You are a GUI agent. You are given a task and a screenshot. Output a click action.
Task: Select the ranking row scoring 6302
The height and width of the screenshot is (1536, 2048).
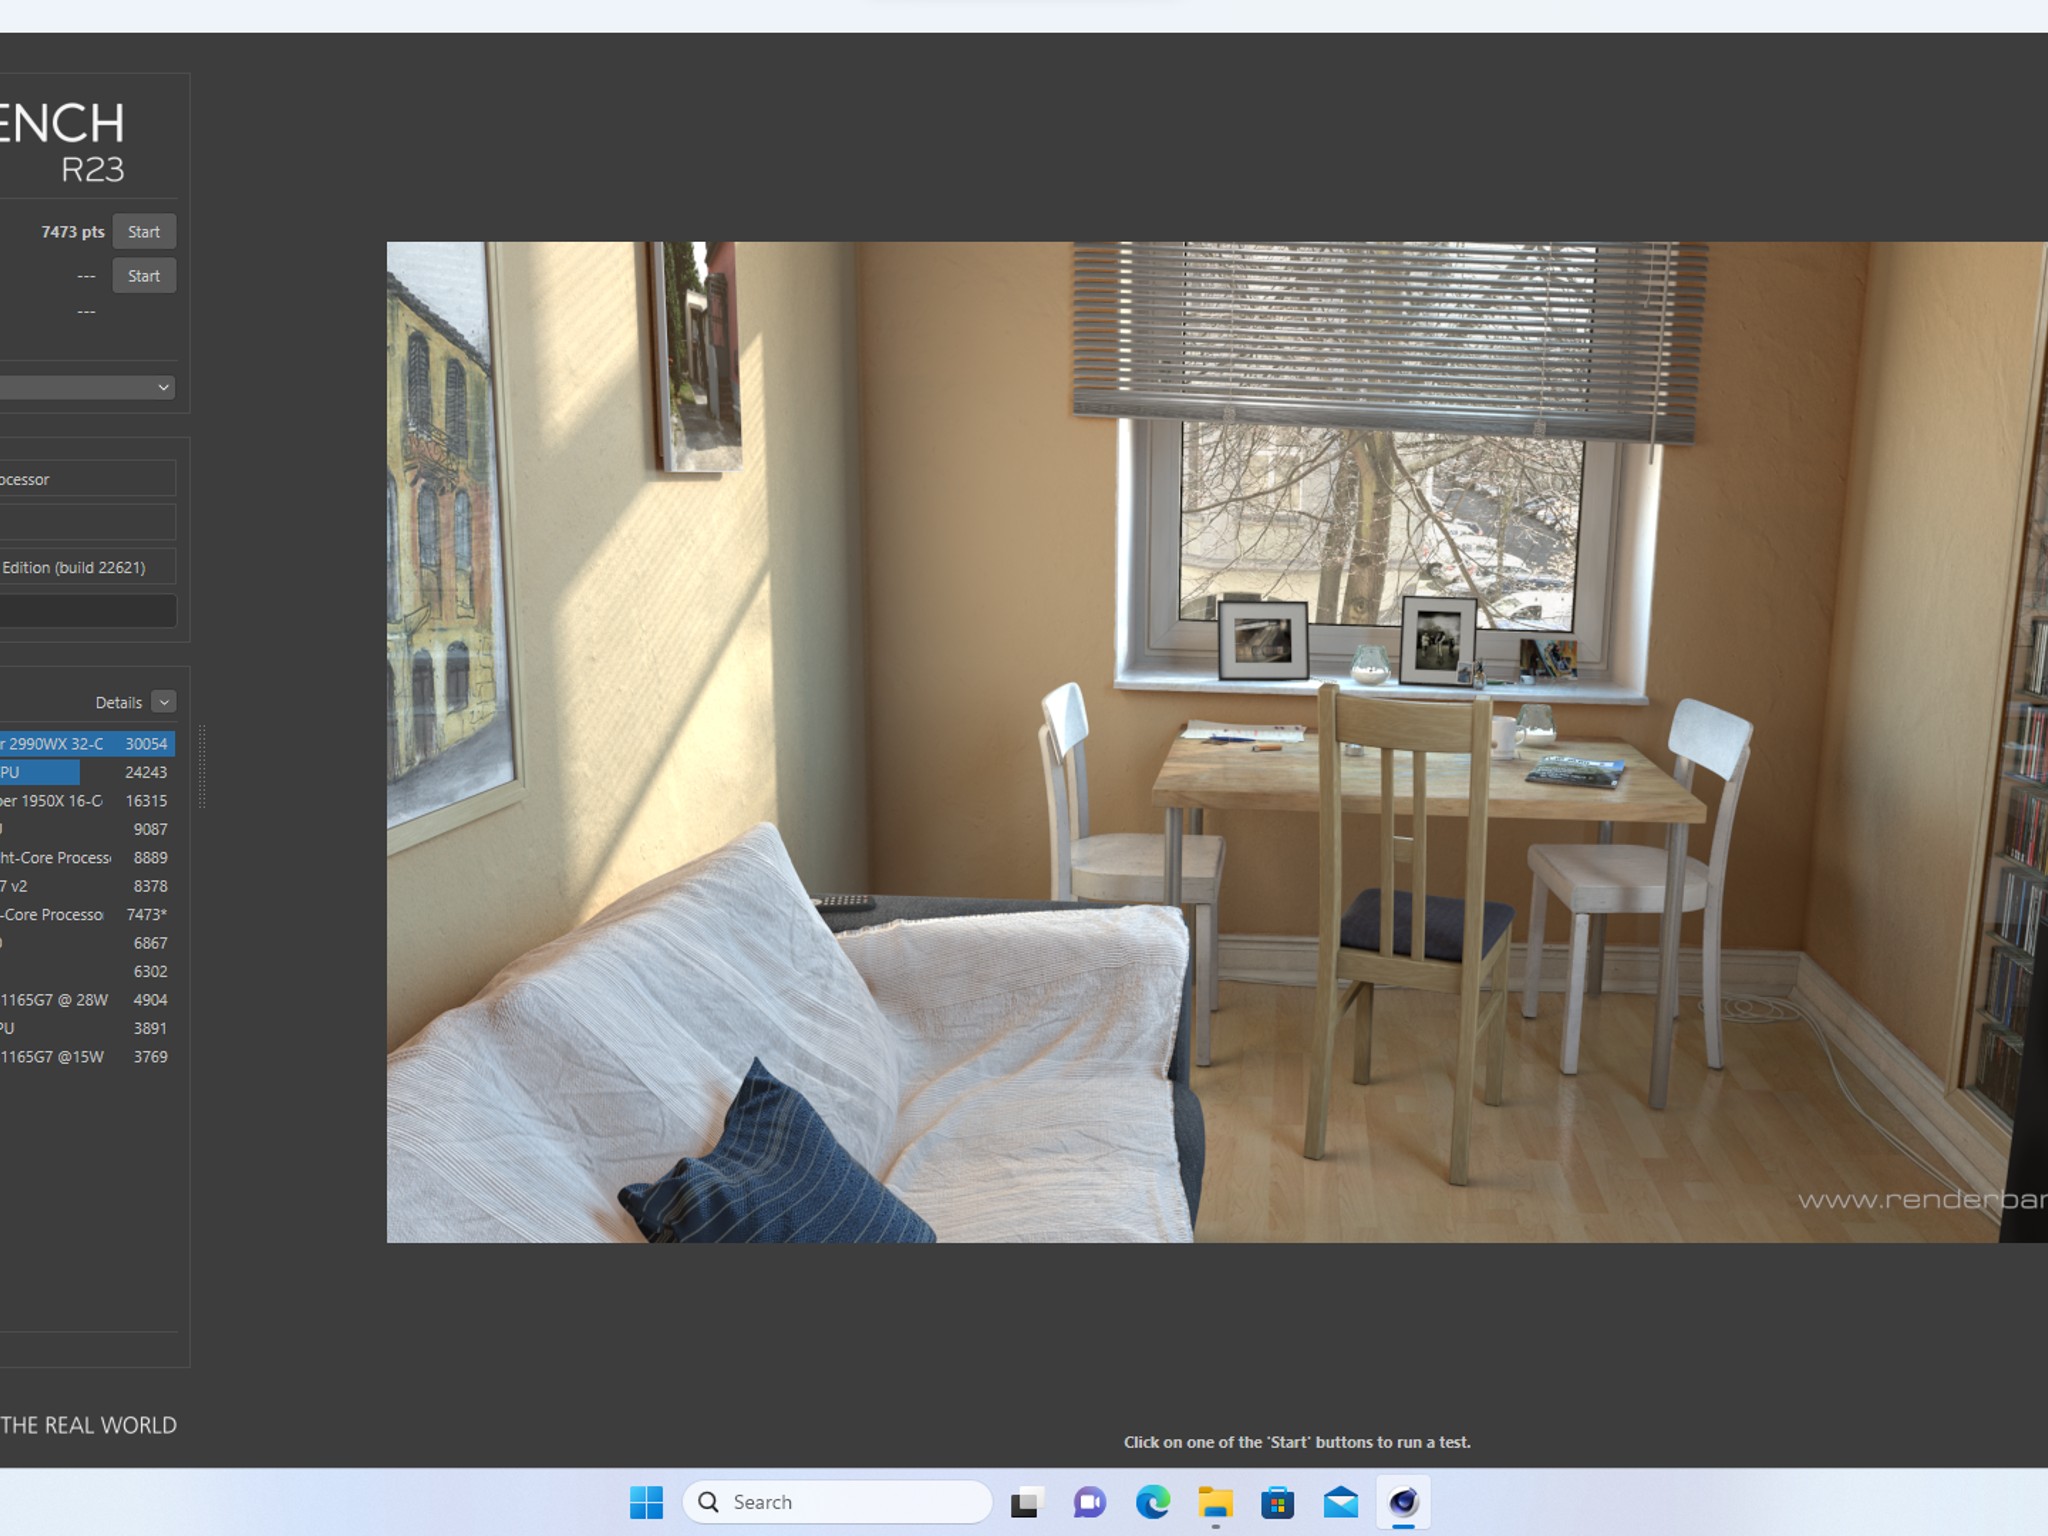click(x=87, y=972)
